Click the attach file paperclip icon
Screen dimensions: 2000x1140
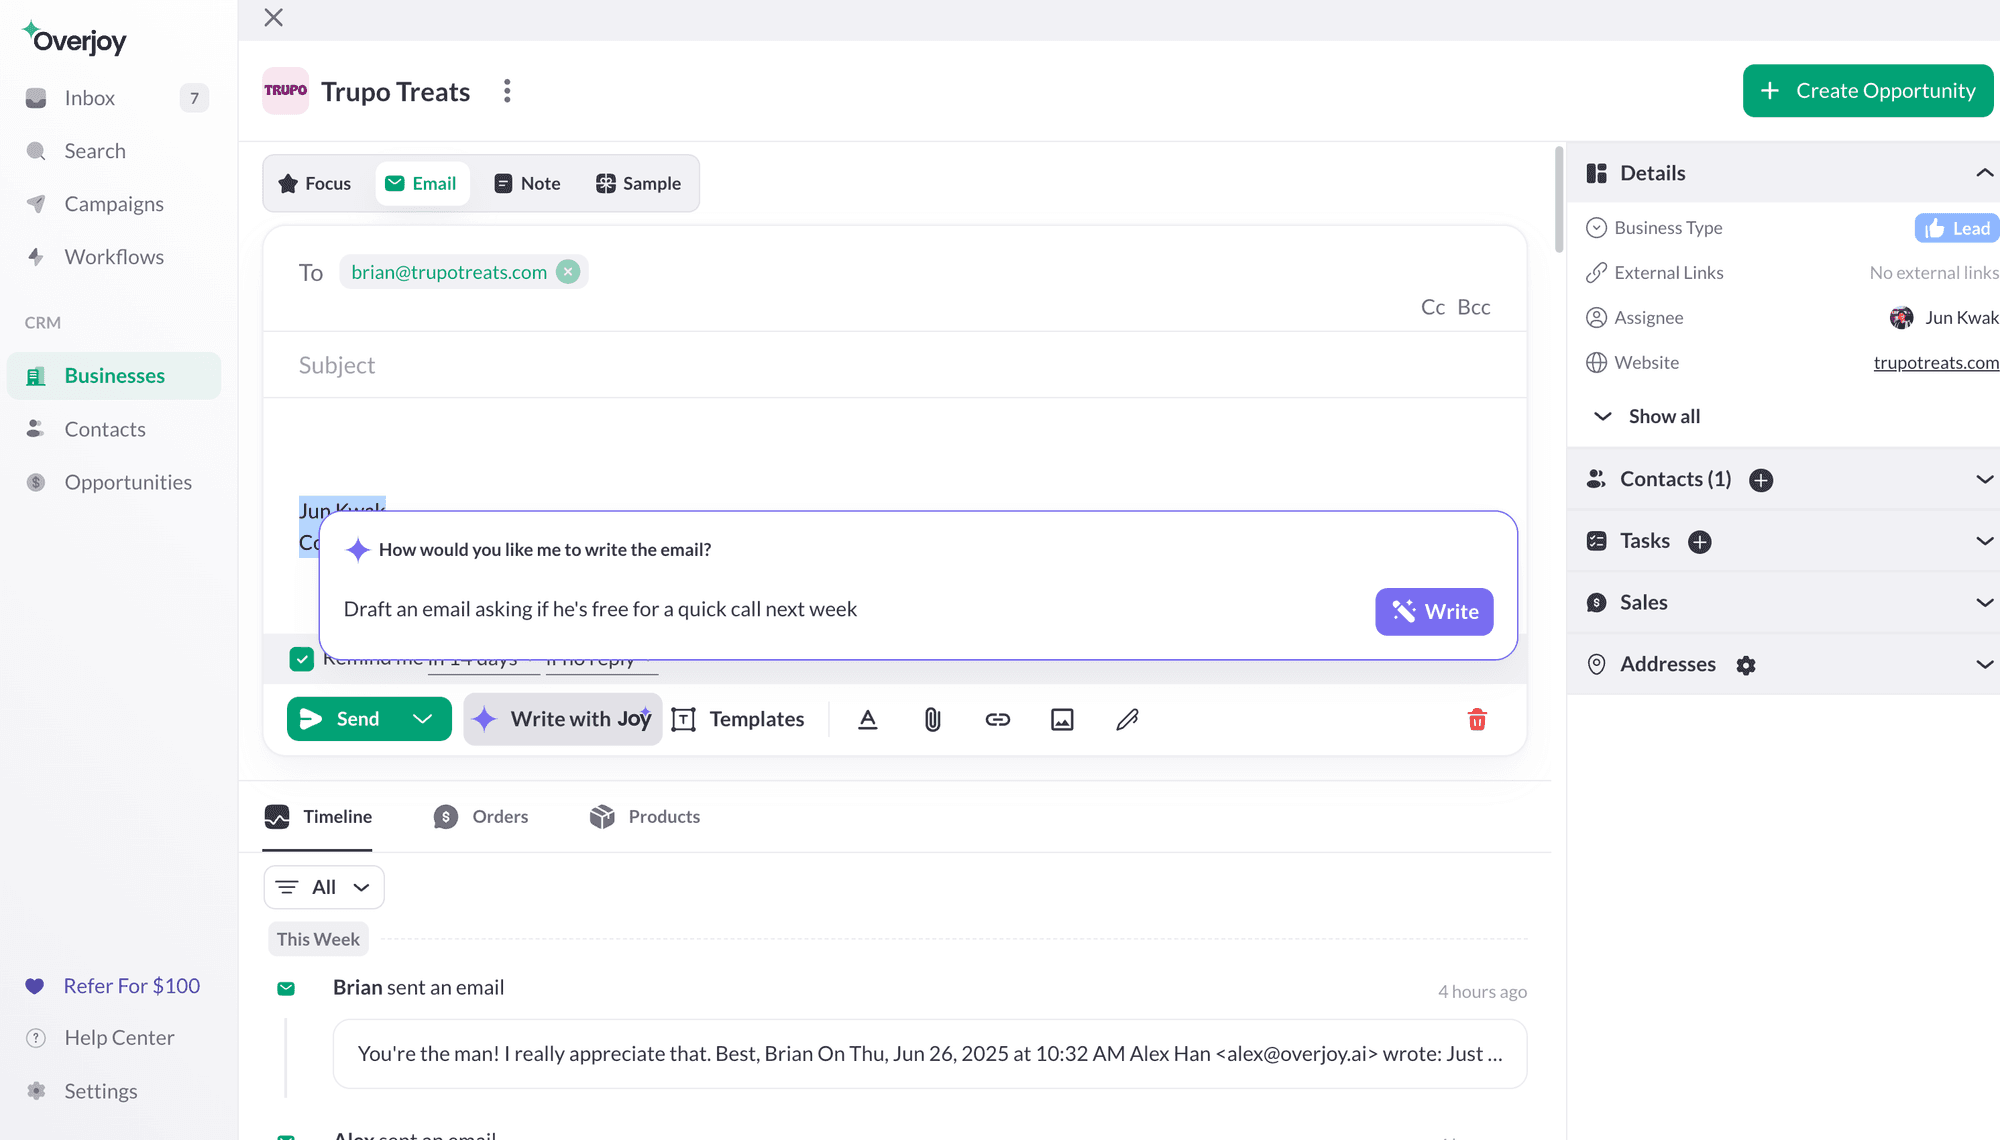932,719
